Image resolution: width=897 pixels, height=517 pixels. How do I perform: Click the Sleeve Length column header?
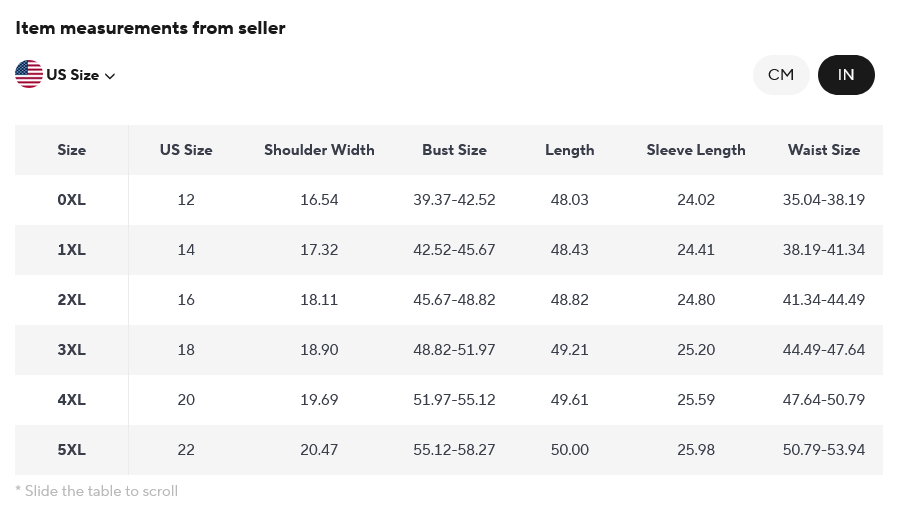[696, 150]
